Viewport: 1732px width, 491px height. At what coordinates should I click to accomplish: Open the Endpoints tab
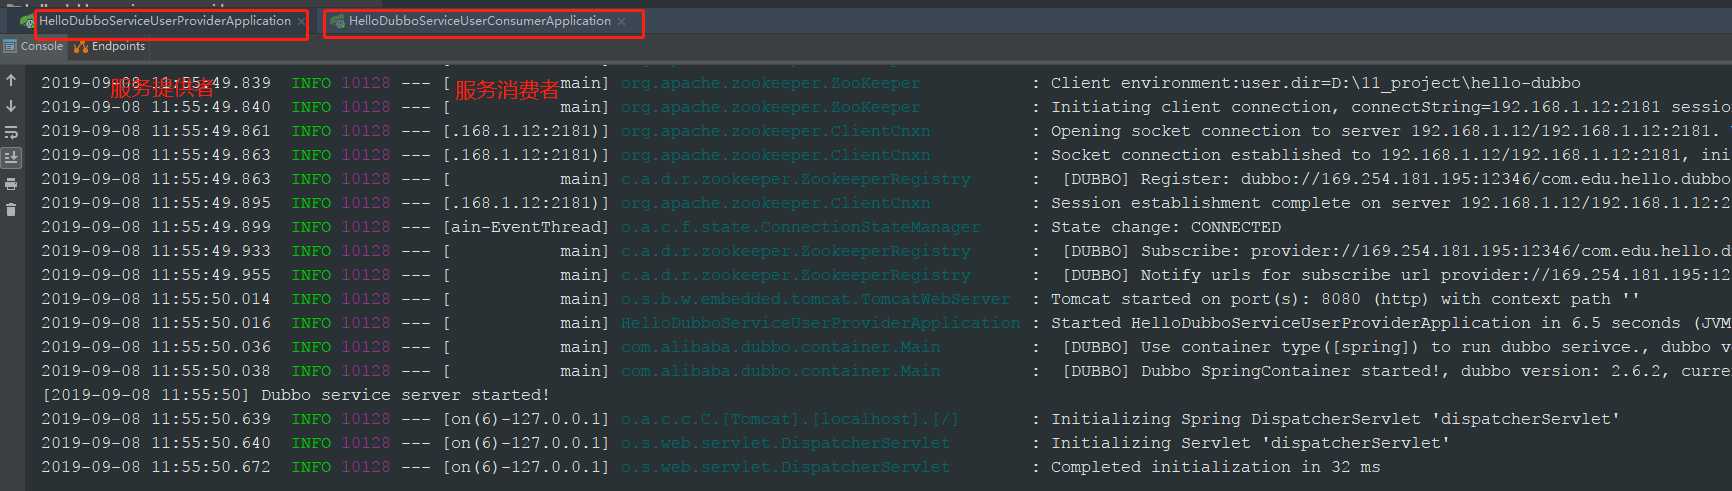109,46
